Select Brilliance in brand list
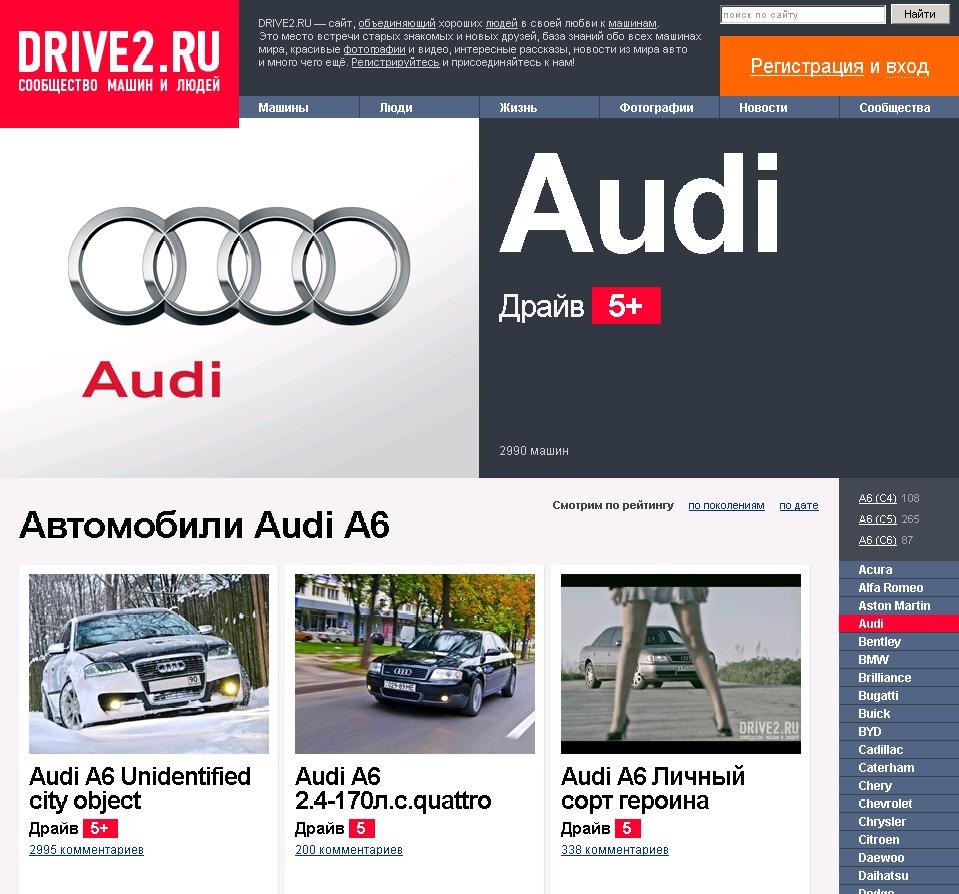 tap(899, 678)
